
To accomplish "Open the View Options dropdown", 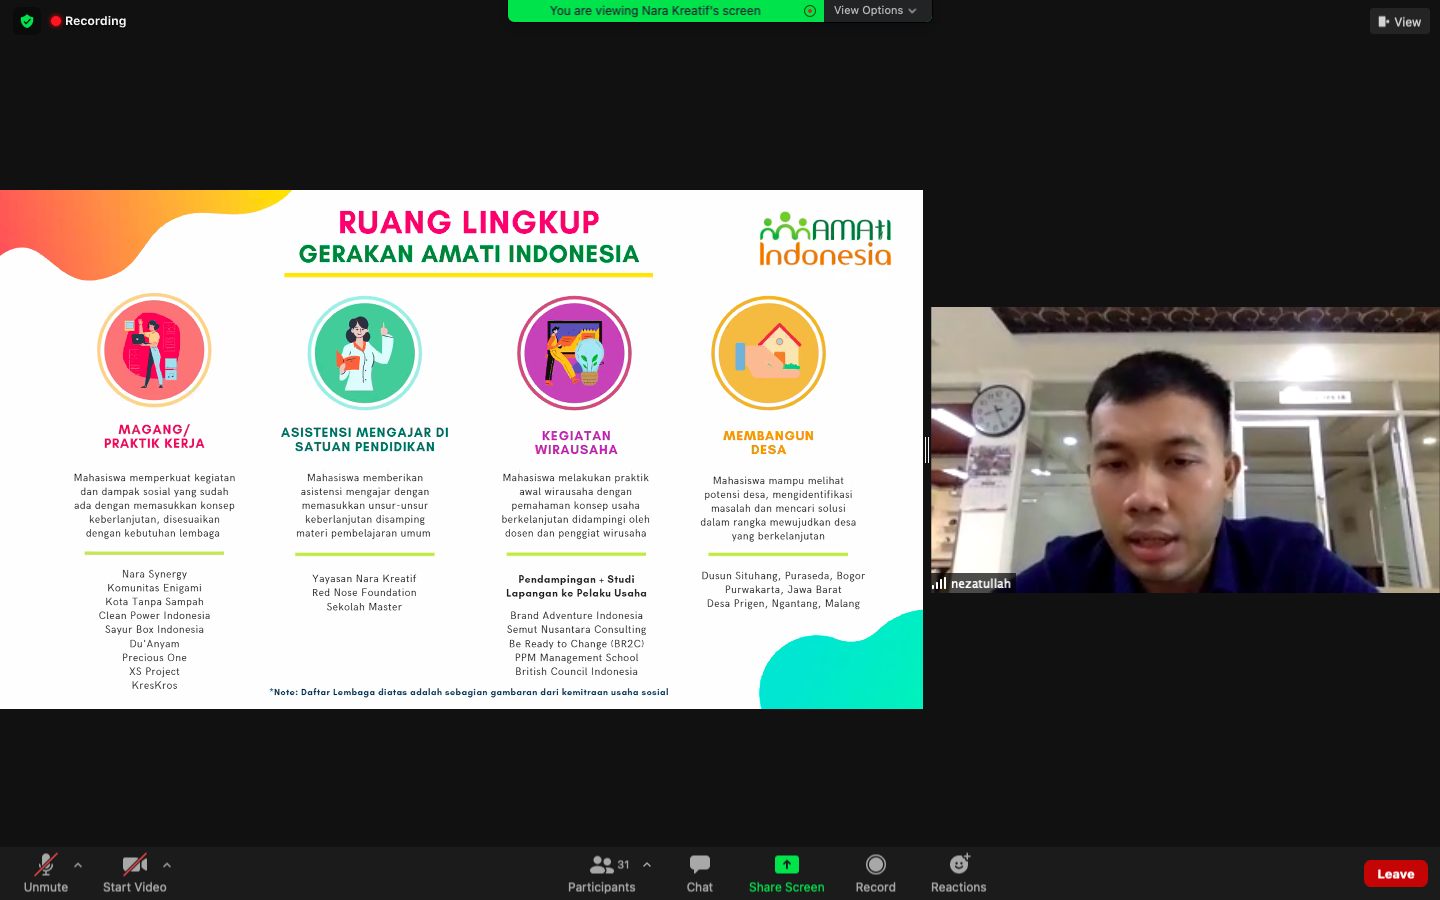I will click(x=875, y=11).
